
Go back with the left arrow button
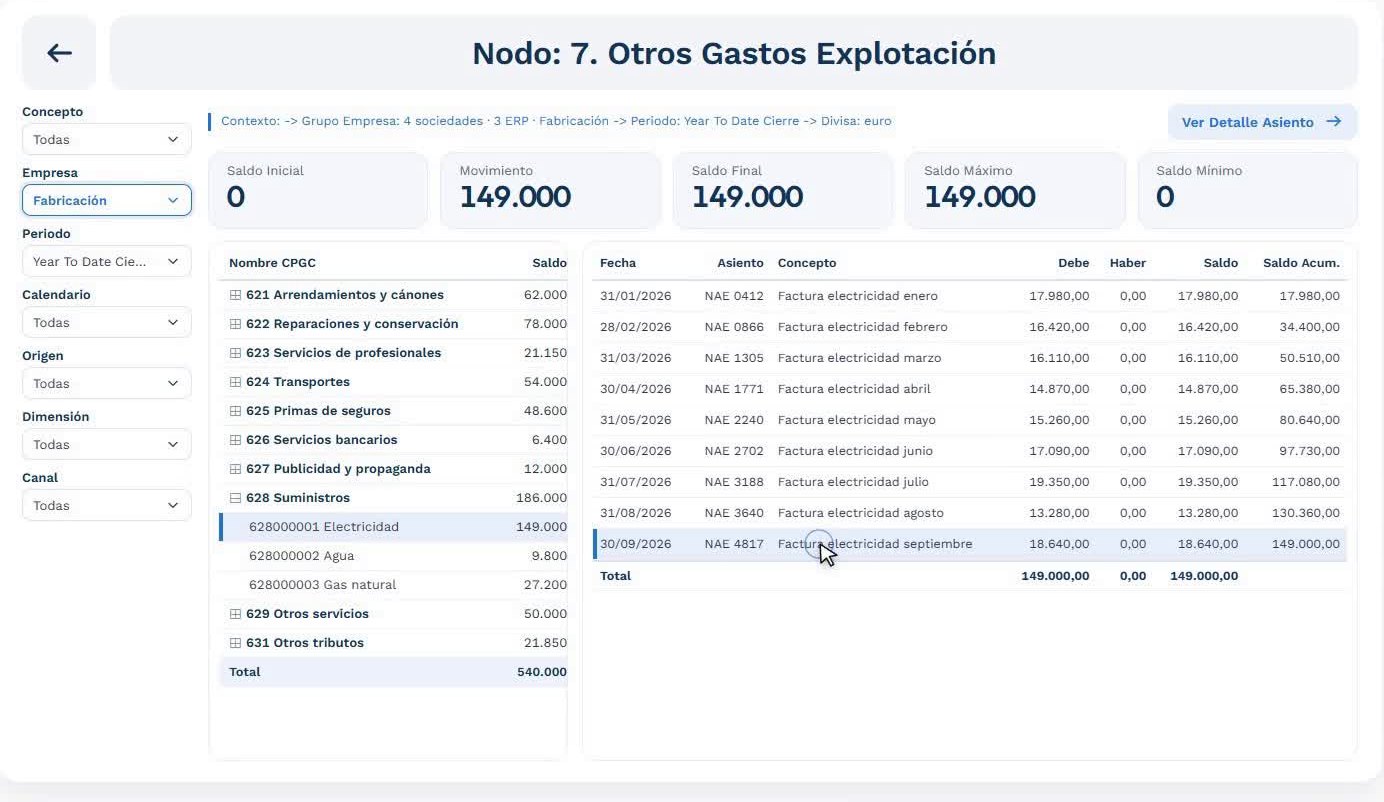[x=59, y=53]
